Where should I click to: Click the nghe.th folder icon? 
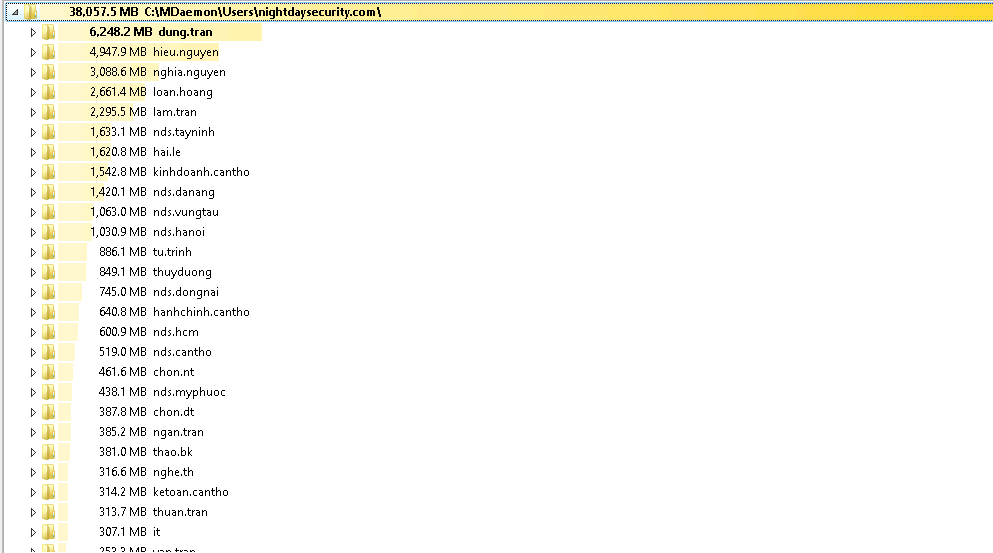click(x=49, y=471)
